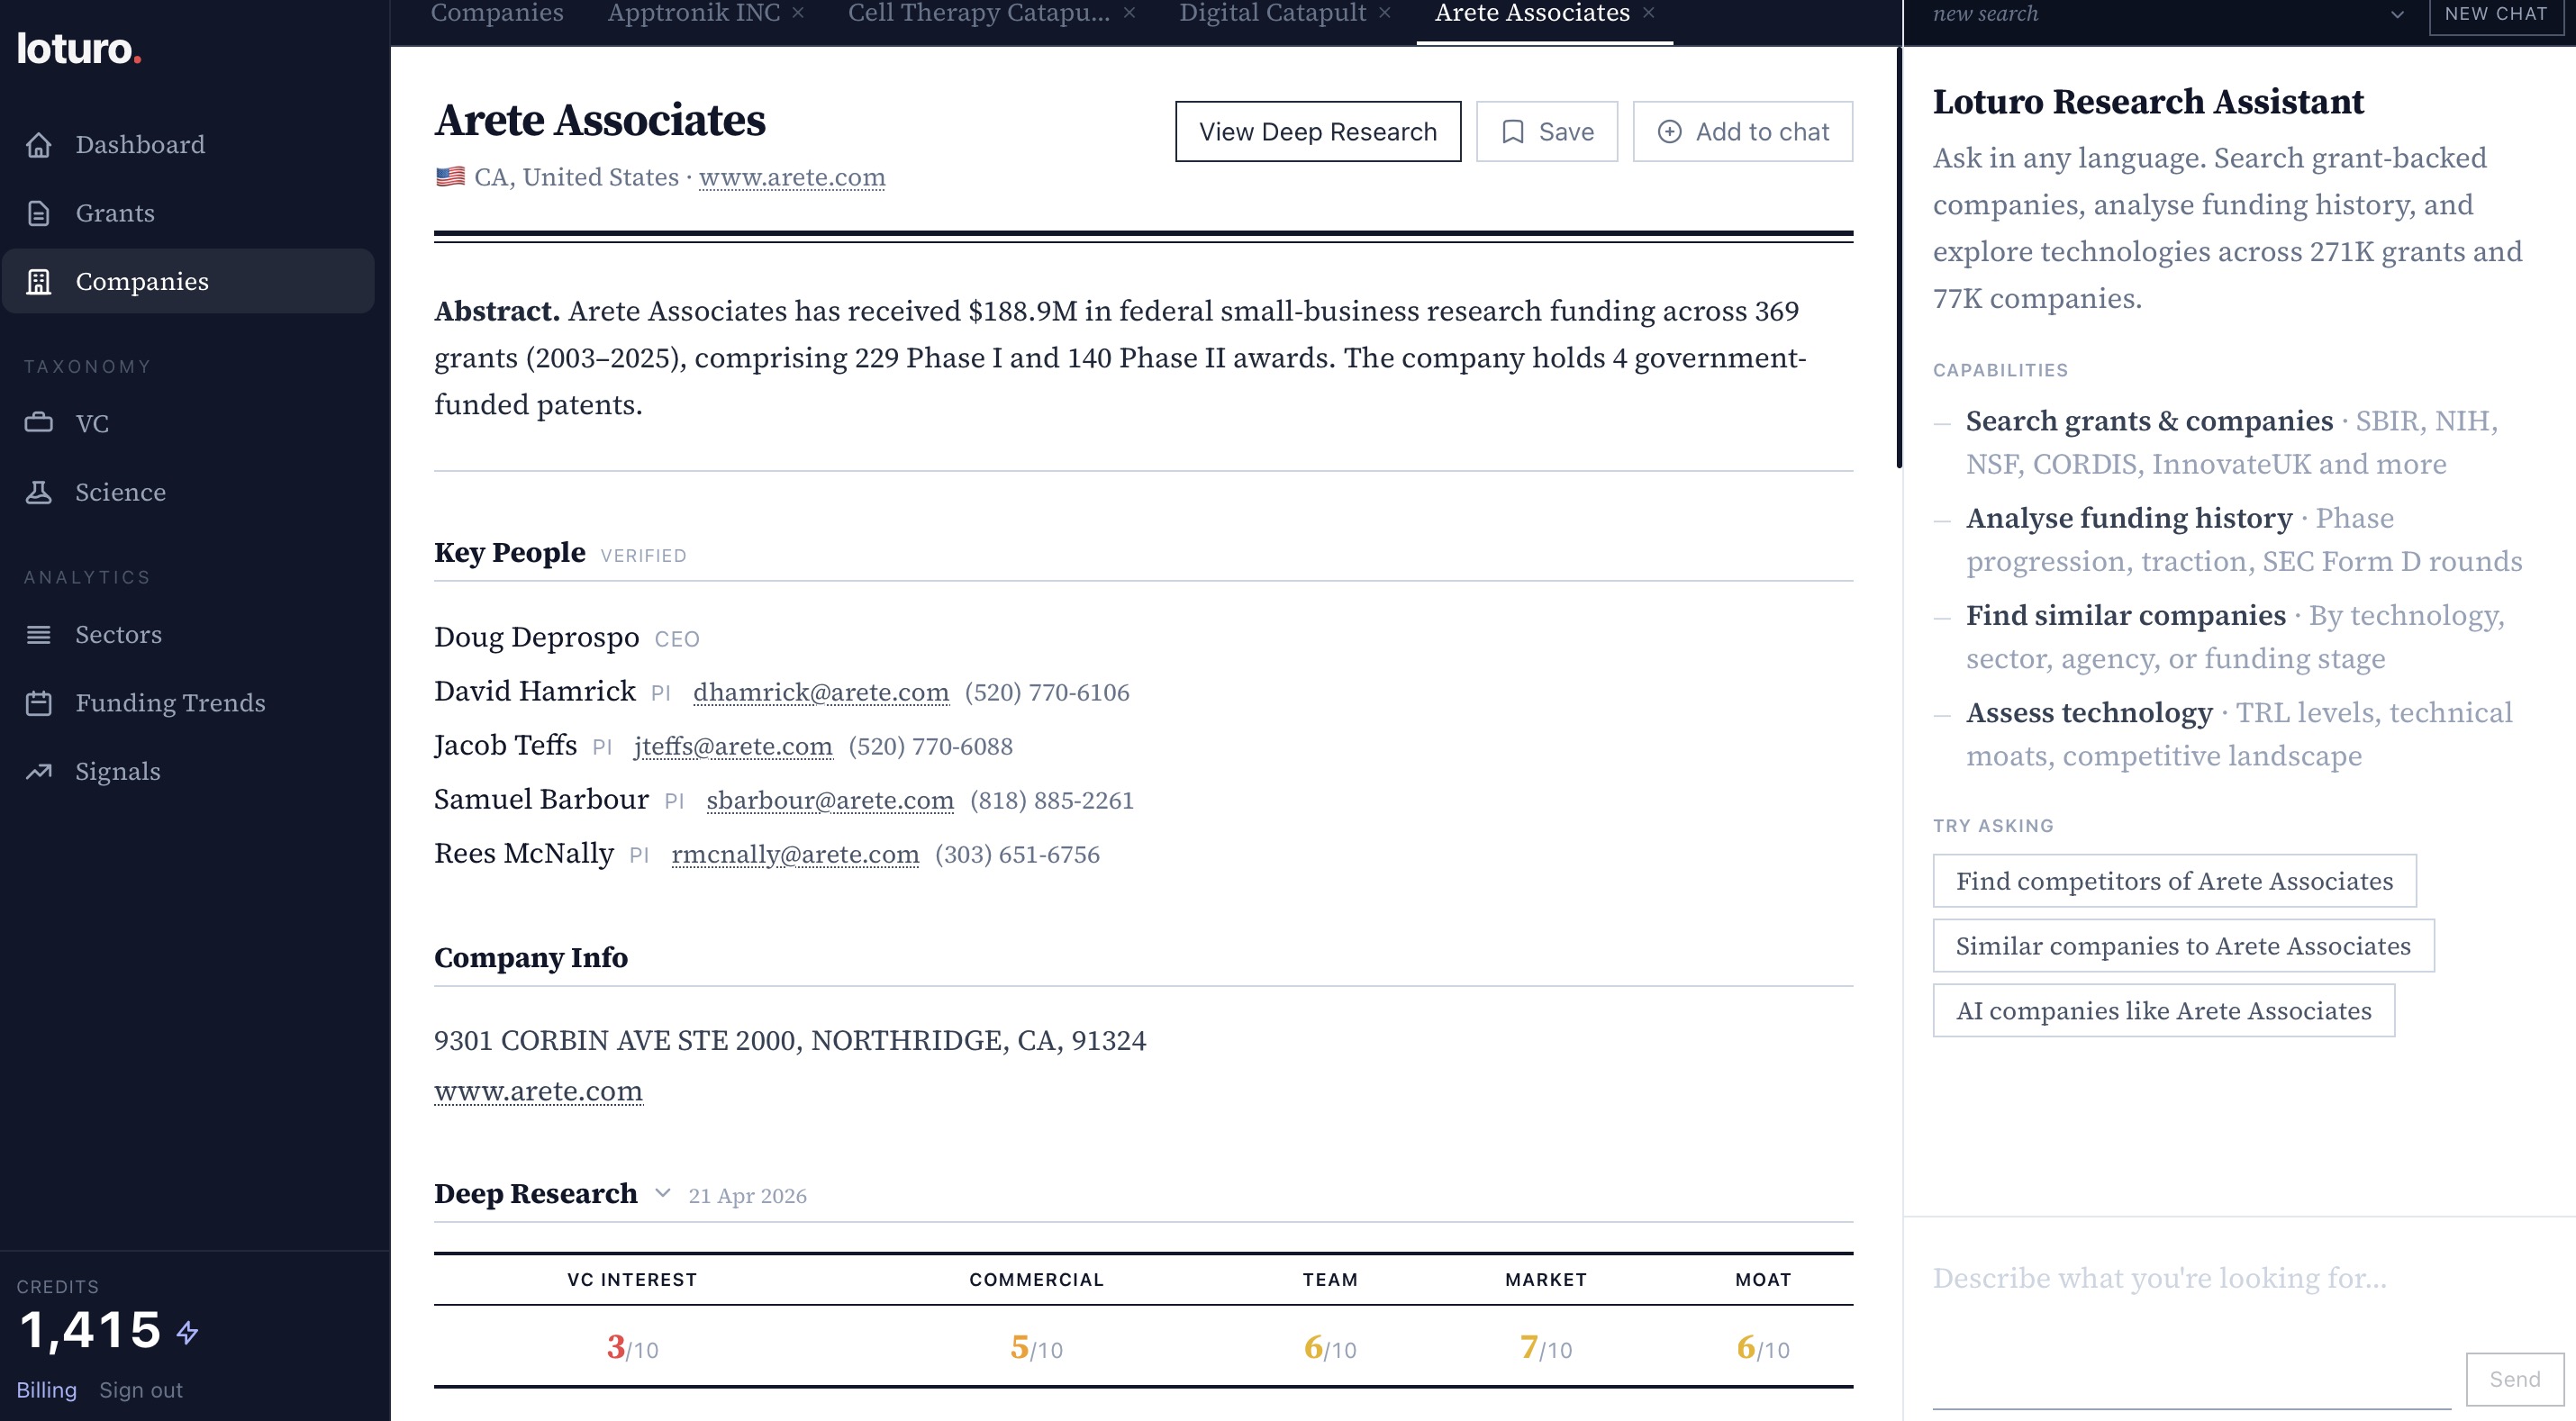Open Dashboard via home icon
This screenshot has width=2576, height=1421.
[x=39, y=145]
